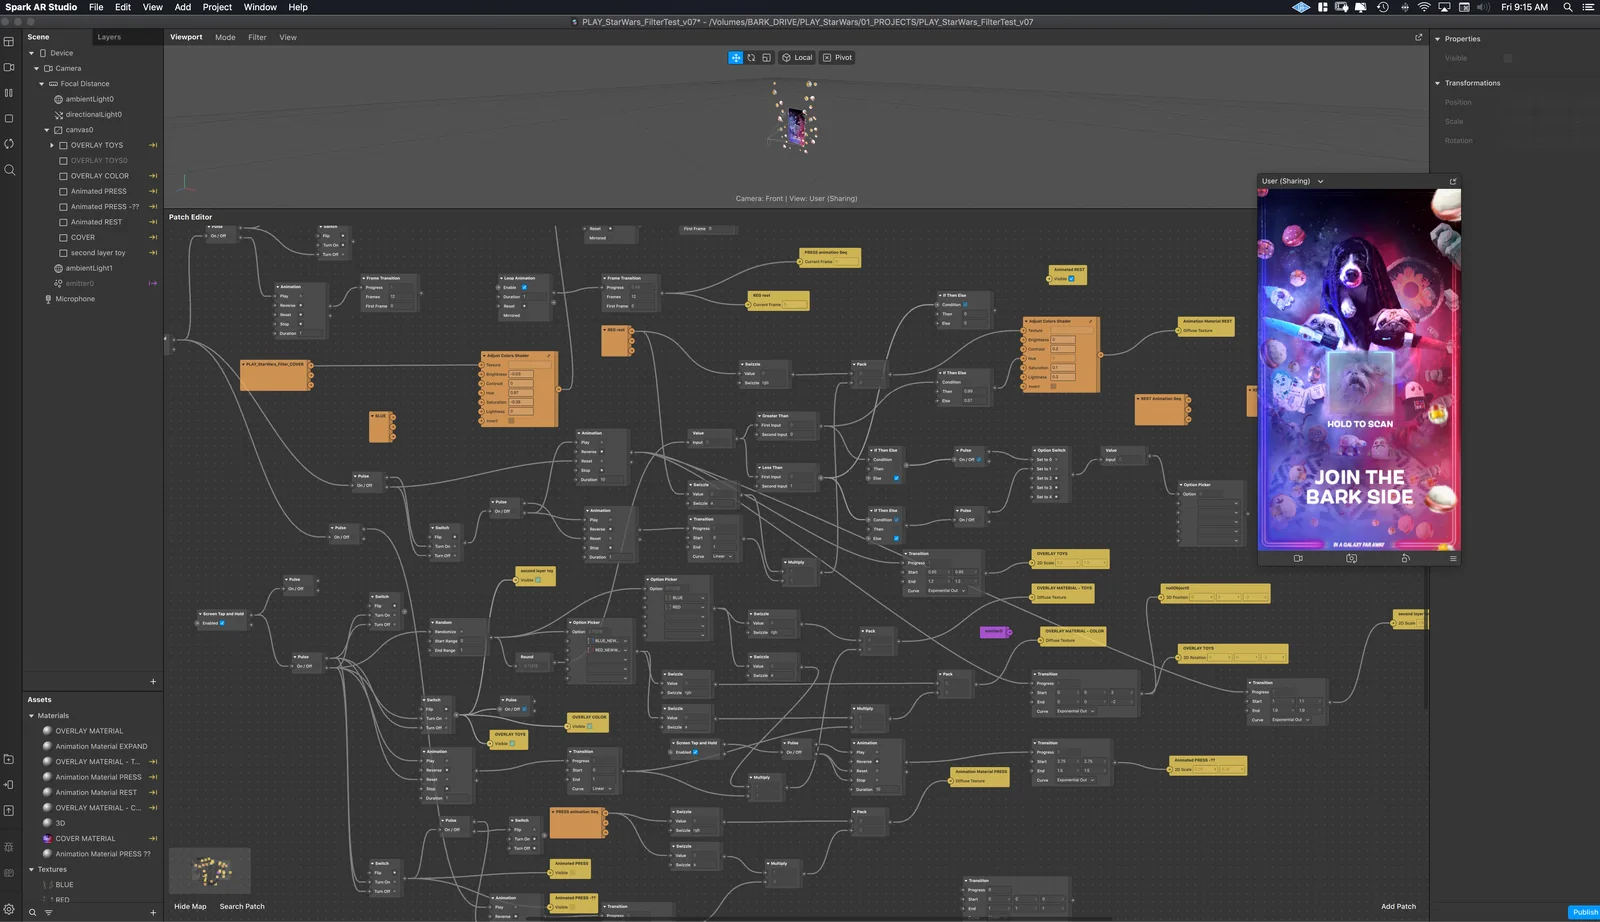
Task: Click the Publish button
Action: tap(1584, 912)
